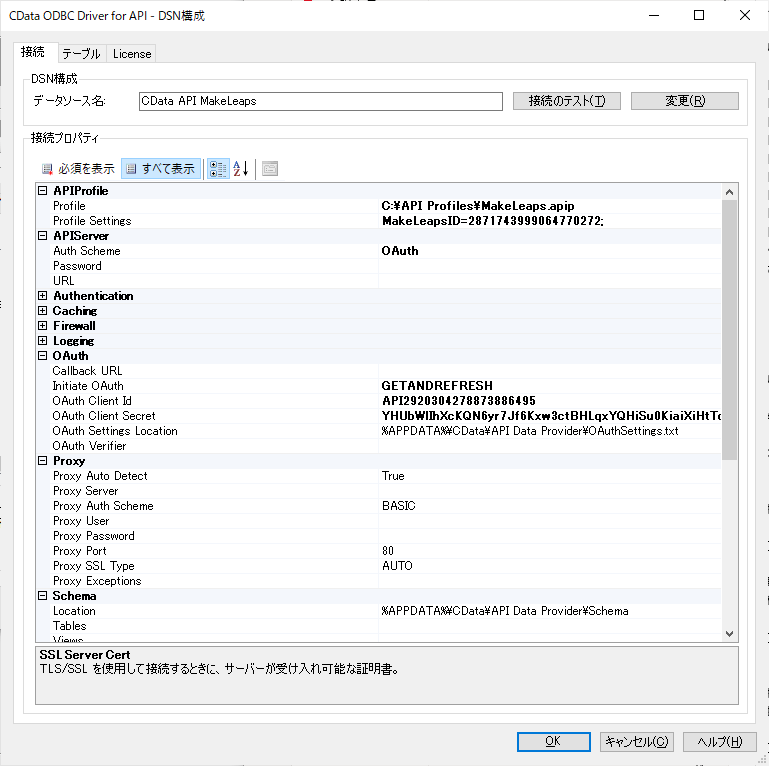Collapse the APIServer category
769x766 pixels.
[x=43, y=236]
